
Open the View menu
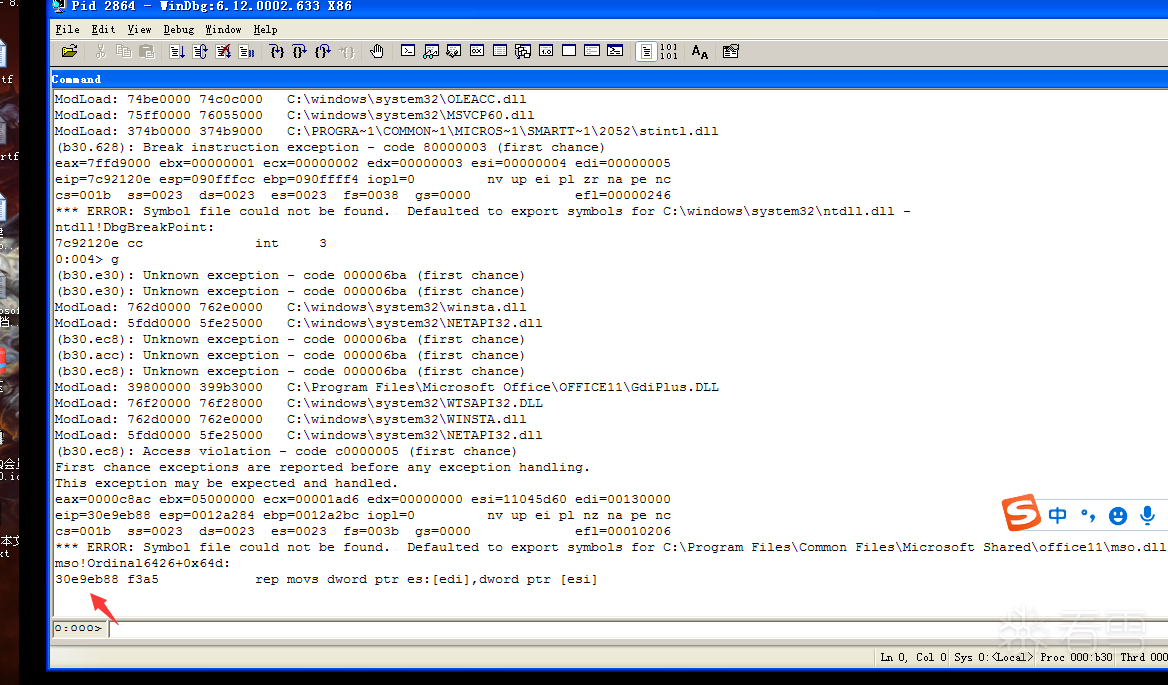(139, 30)
